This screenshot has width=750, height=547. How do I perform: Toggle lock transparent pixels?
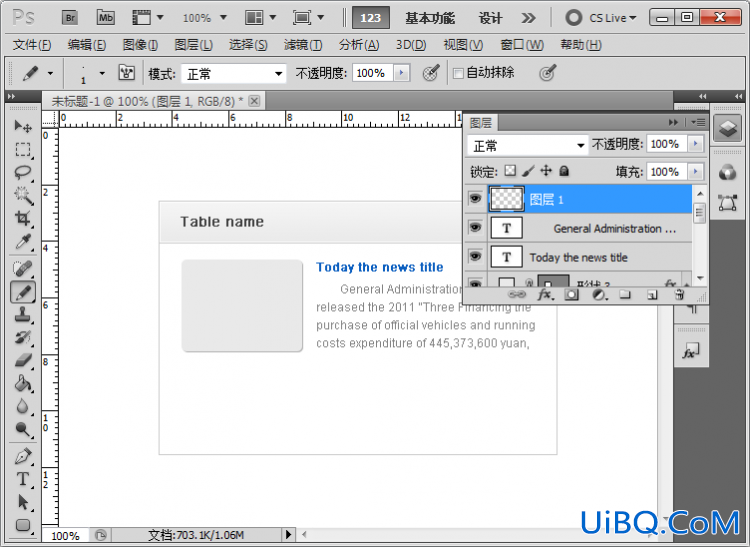pos(510,171)
